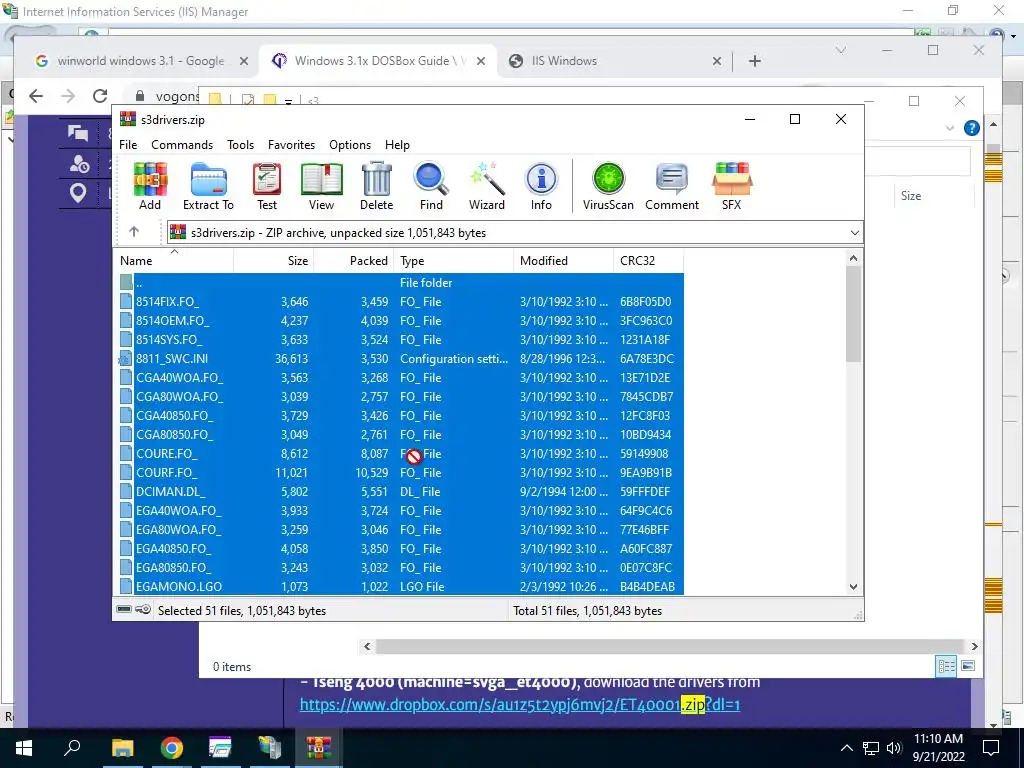Sort file list by Name column
Viewport: 1024px width, 768px height.
pyautogui.click(x=174, y=261)
